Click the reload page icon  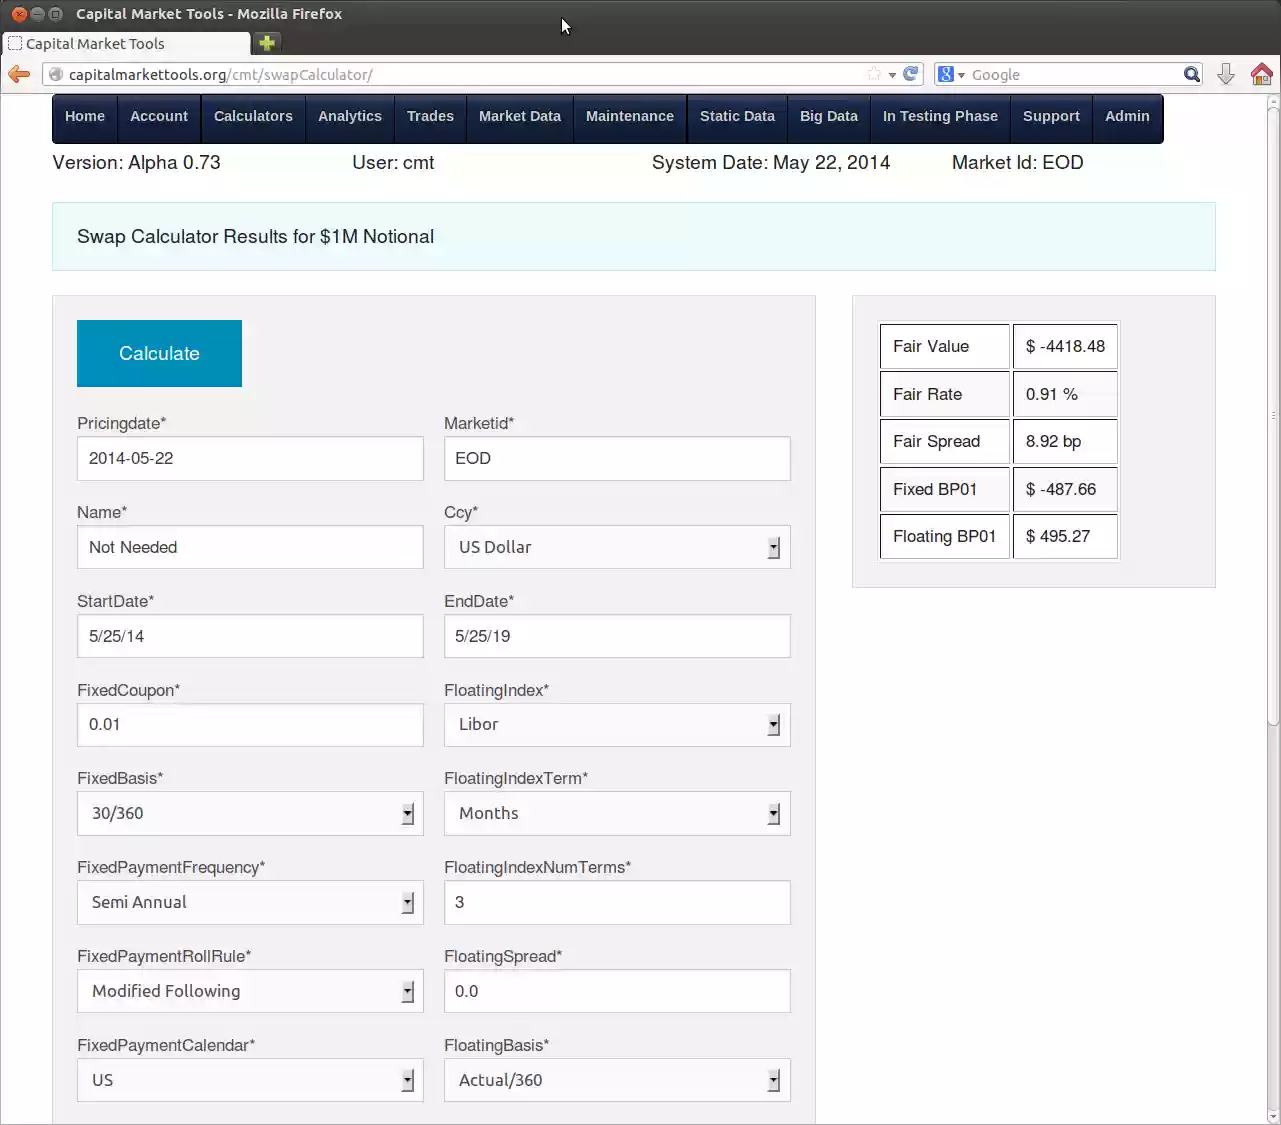pyautogui.click(x=909, y=74)
